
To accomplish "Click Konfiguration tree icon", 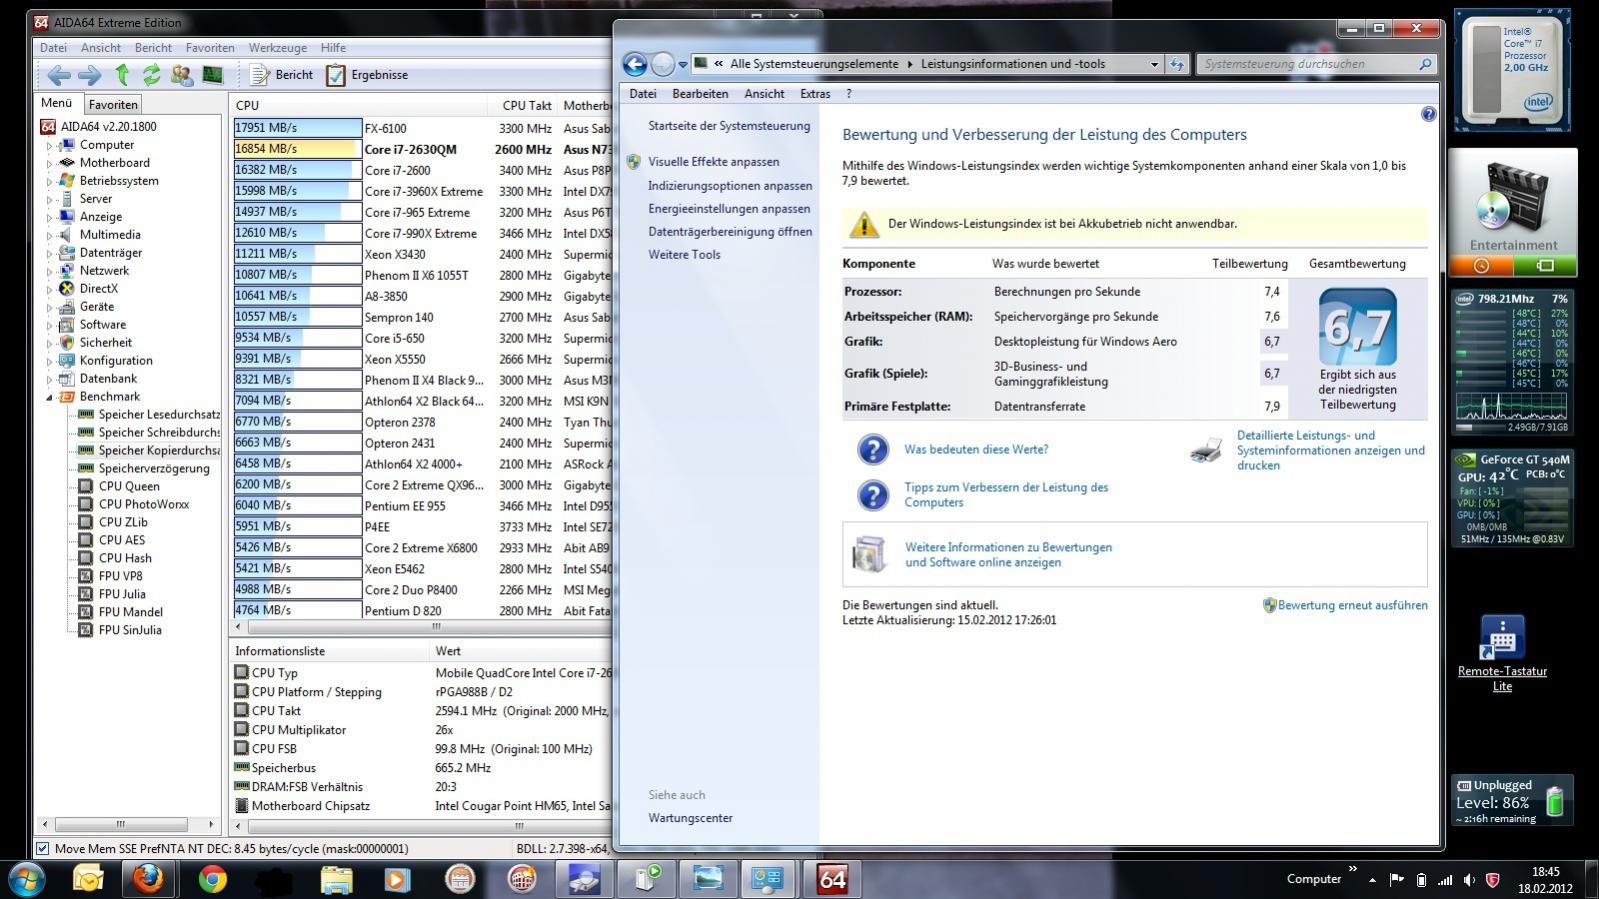I will click(67, 361).
